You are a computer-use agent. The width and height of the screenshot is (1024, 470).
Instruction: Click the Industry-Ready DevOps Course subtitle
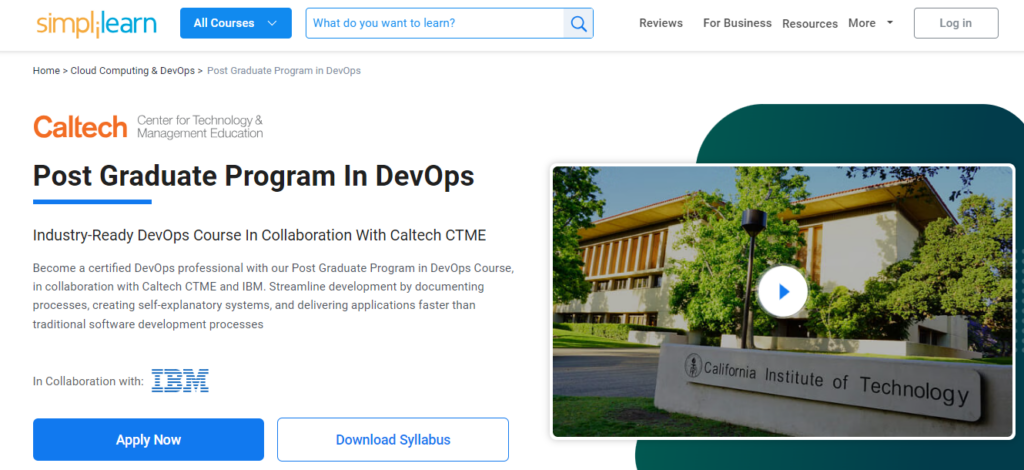pyautogui.click(x=259, y=235)
